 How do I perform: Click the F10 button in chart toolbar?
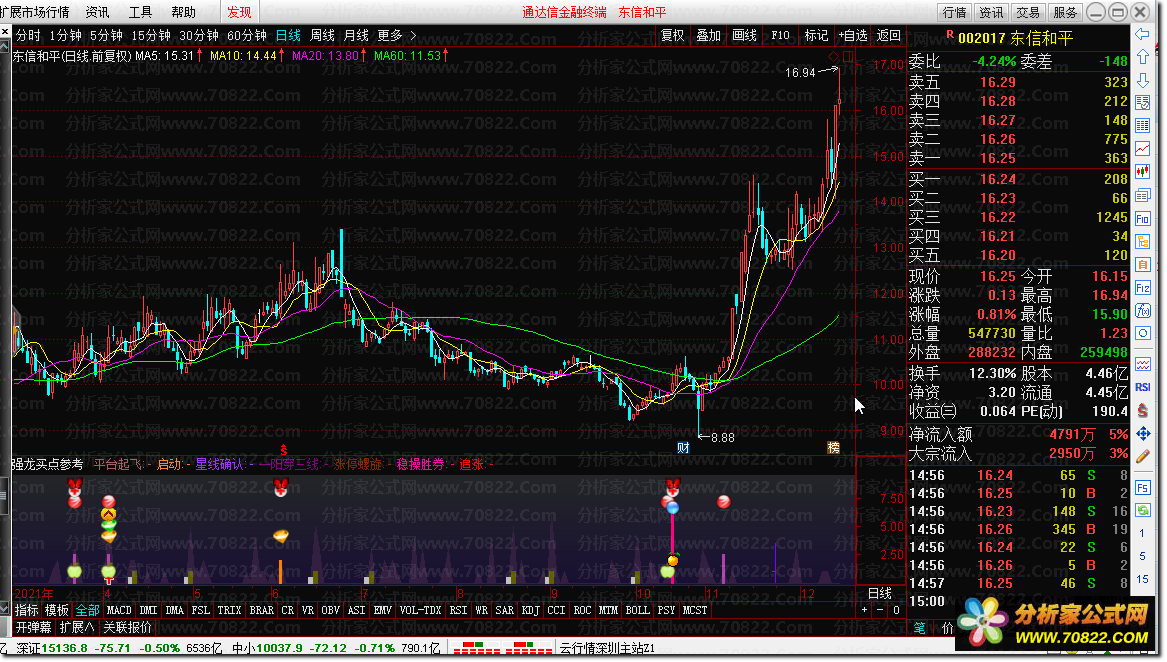coord(781,35)
